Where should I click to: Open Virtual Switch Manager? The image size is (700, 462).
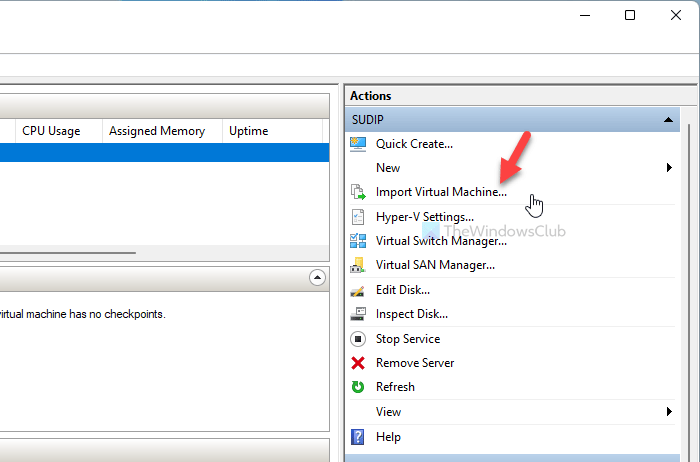point(441,241)
